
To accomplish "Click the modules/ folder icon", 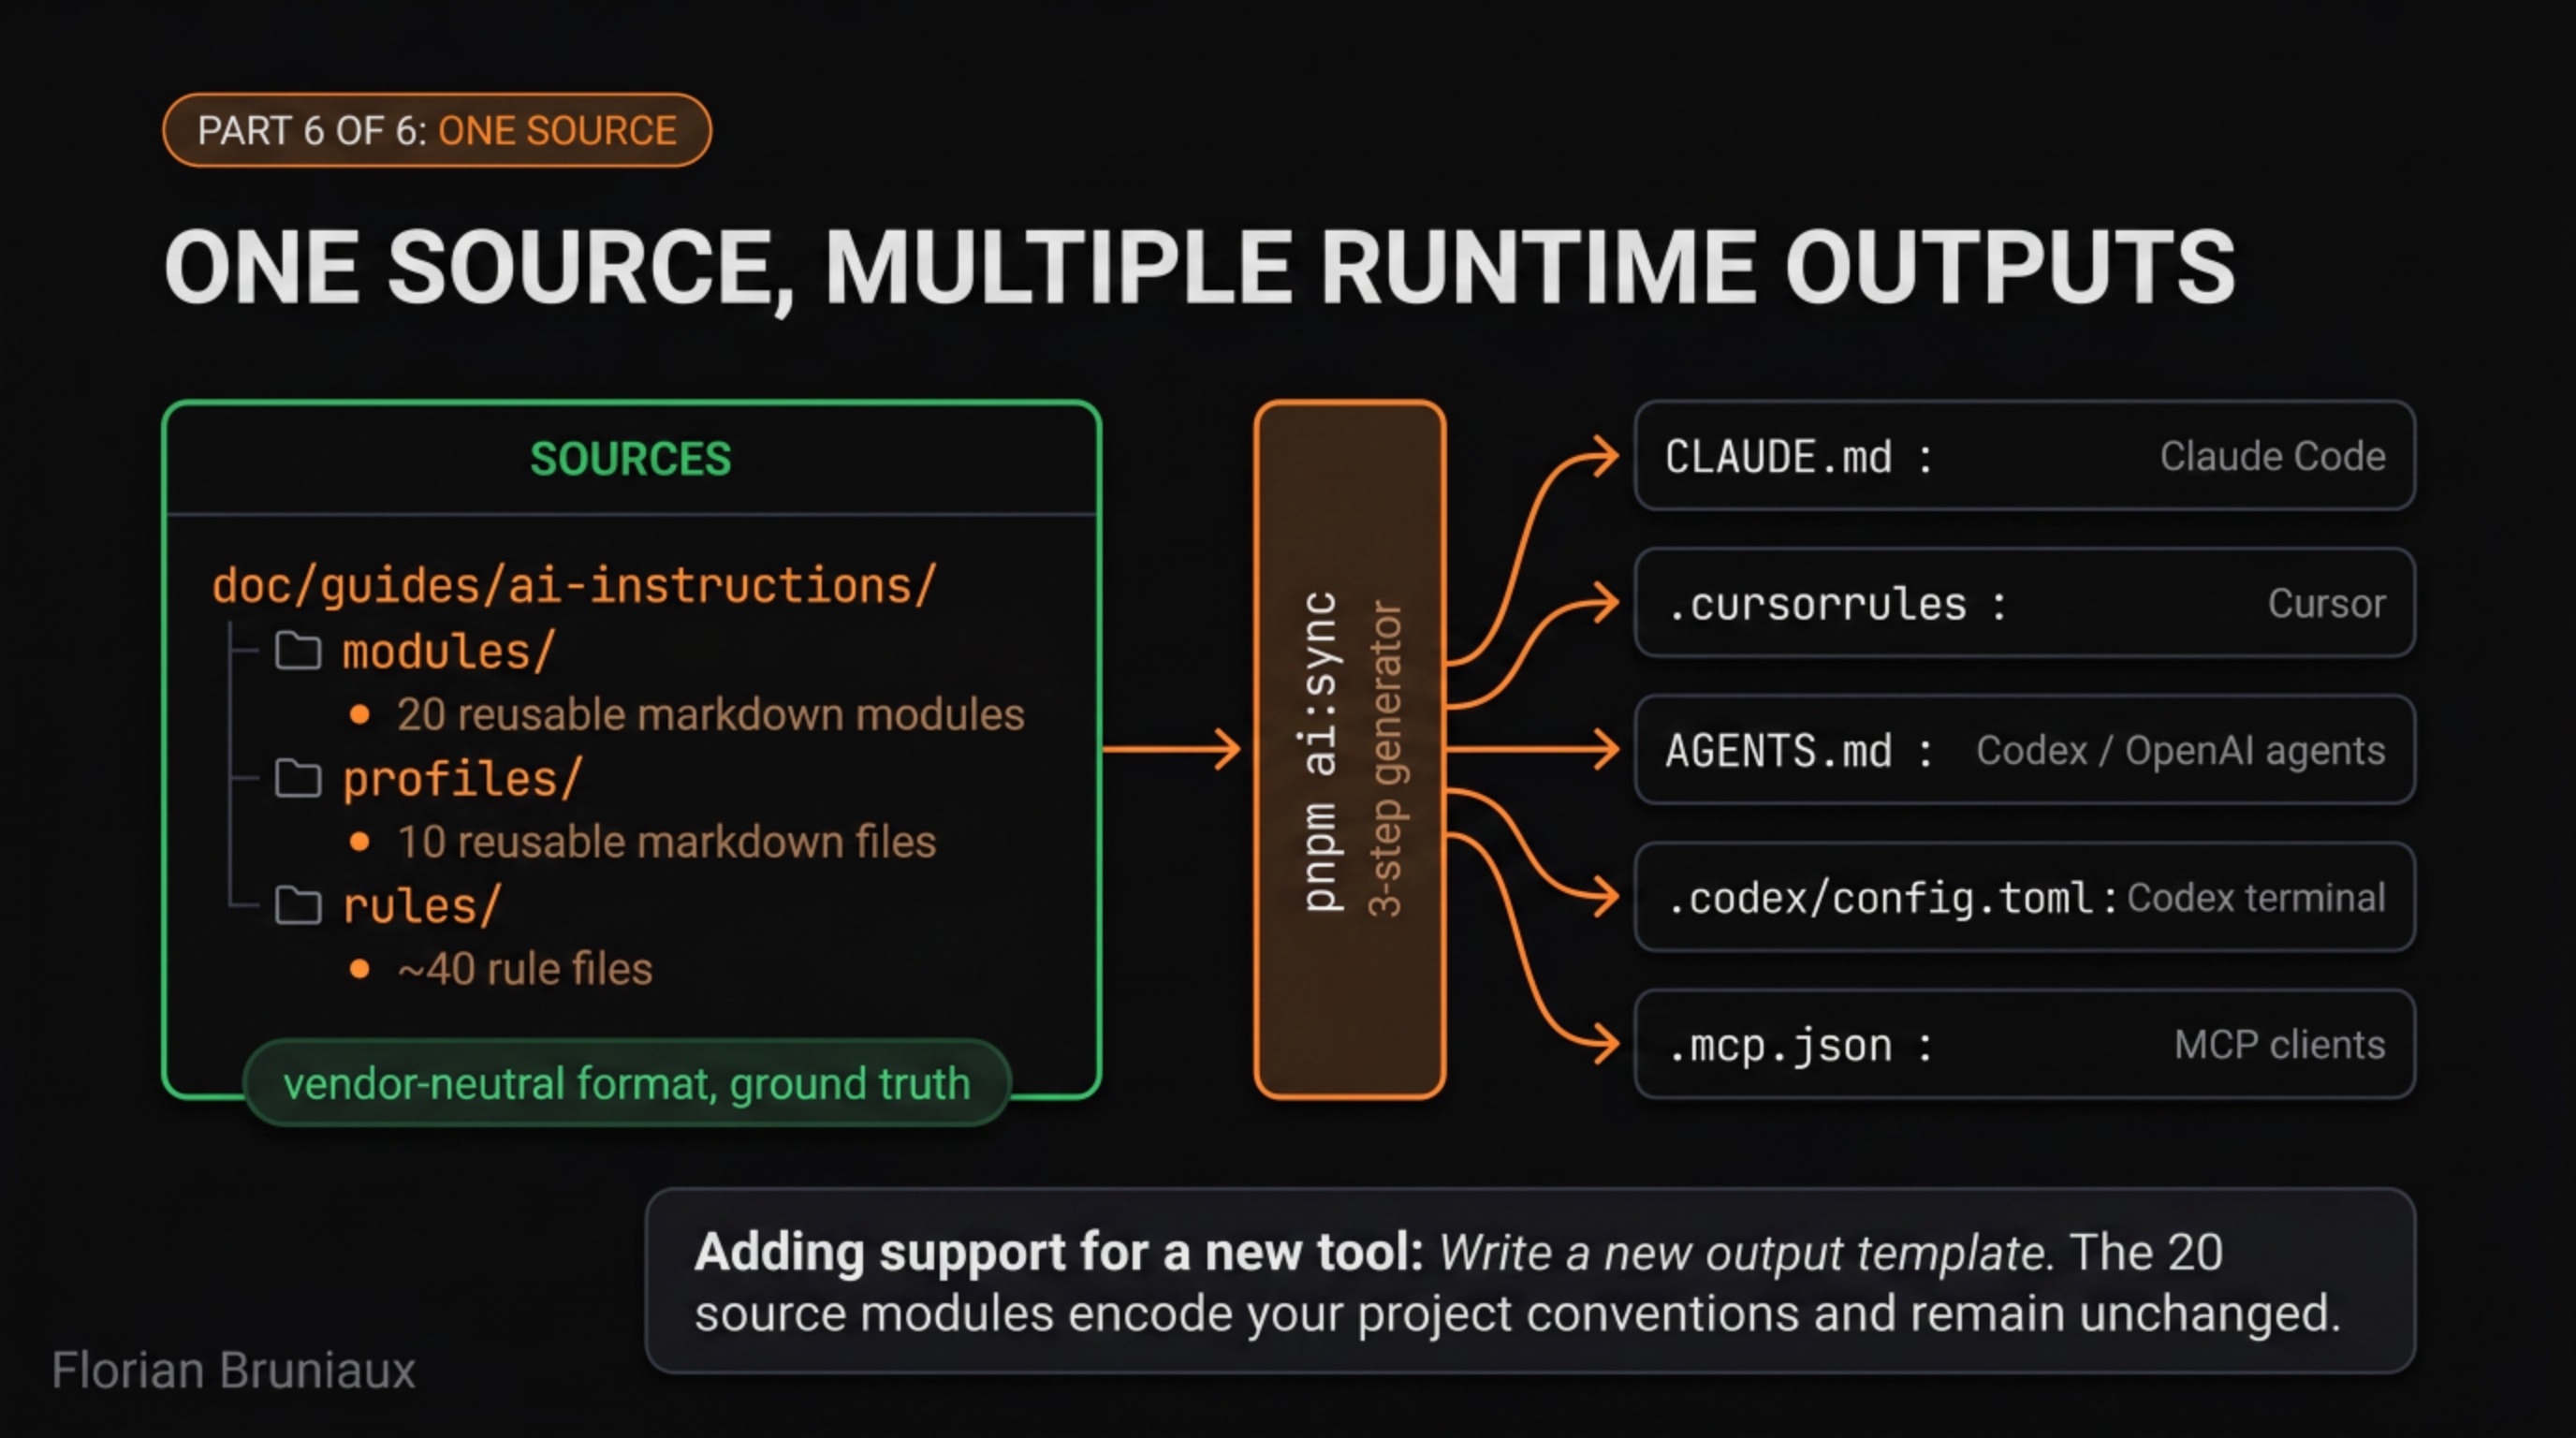I will [x=298, y=651].
